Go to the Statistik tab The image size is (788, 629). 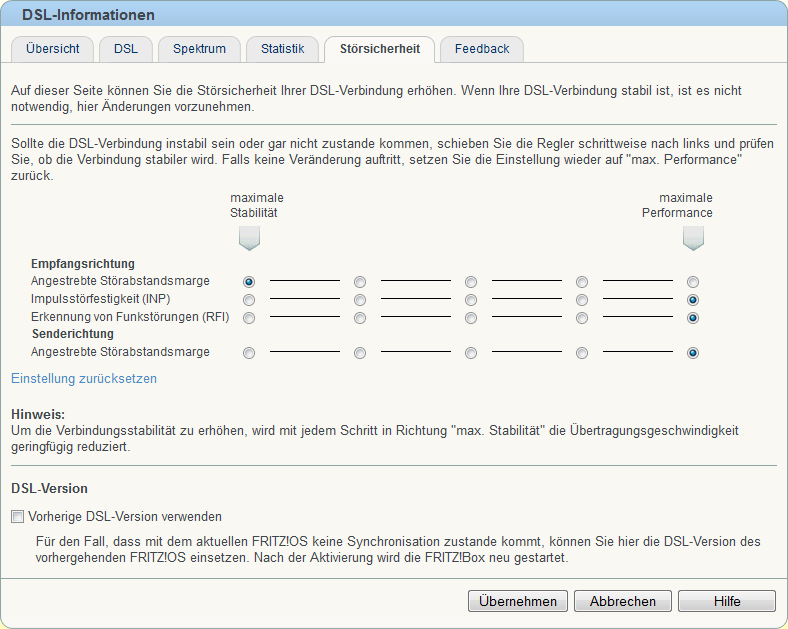pos(282,49)
